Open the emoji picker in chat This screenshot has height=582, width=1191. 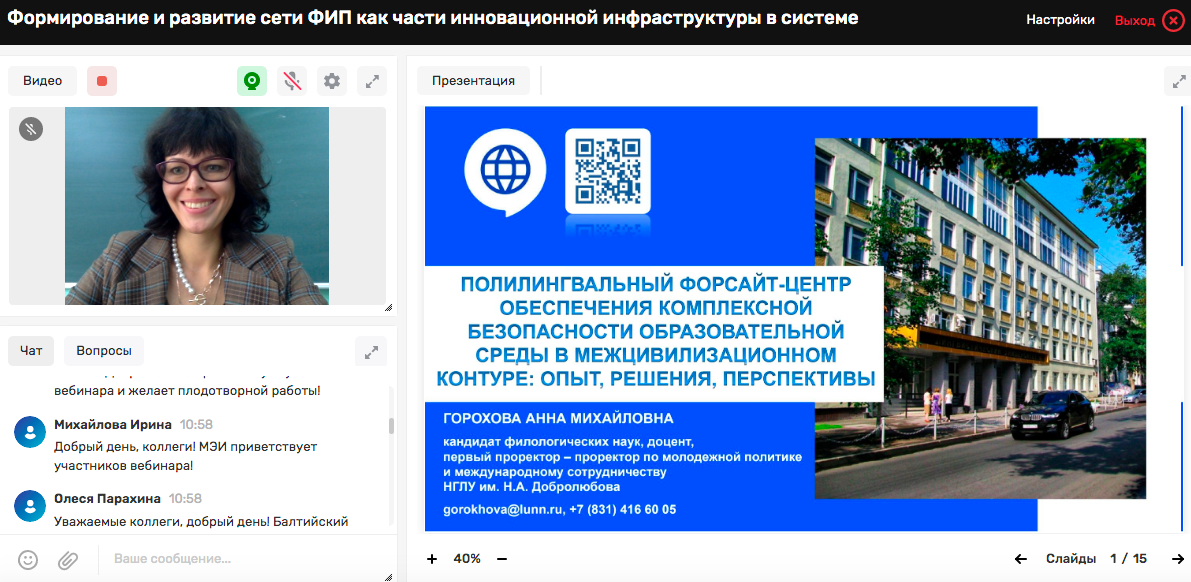[28, 560]
